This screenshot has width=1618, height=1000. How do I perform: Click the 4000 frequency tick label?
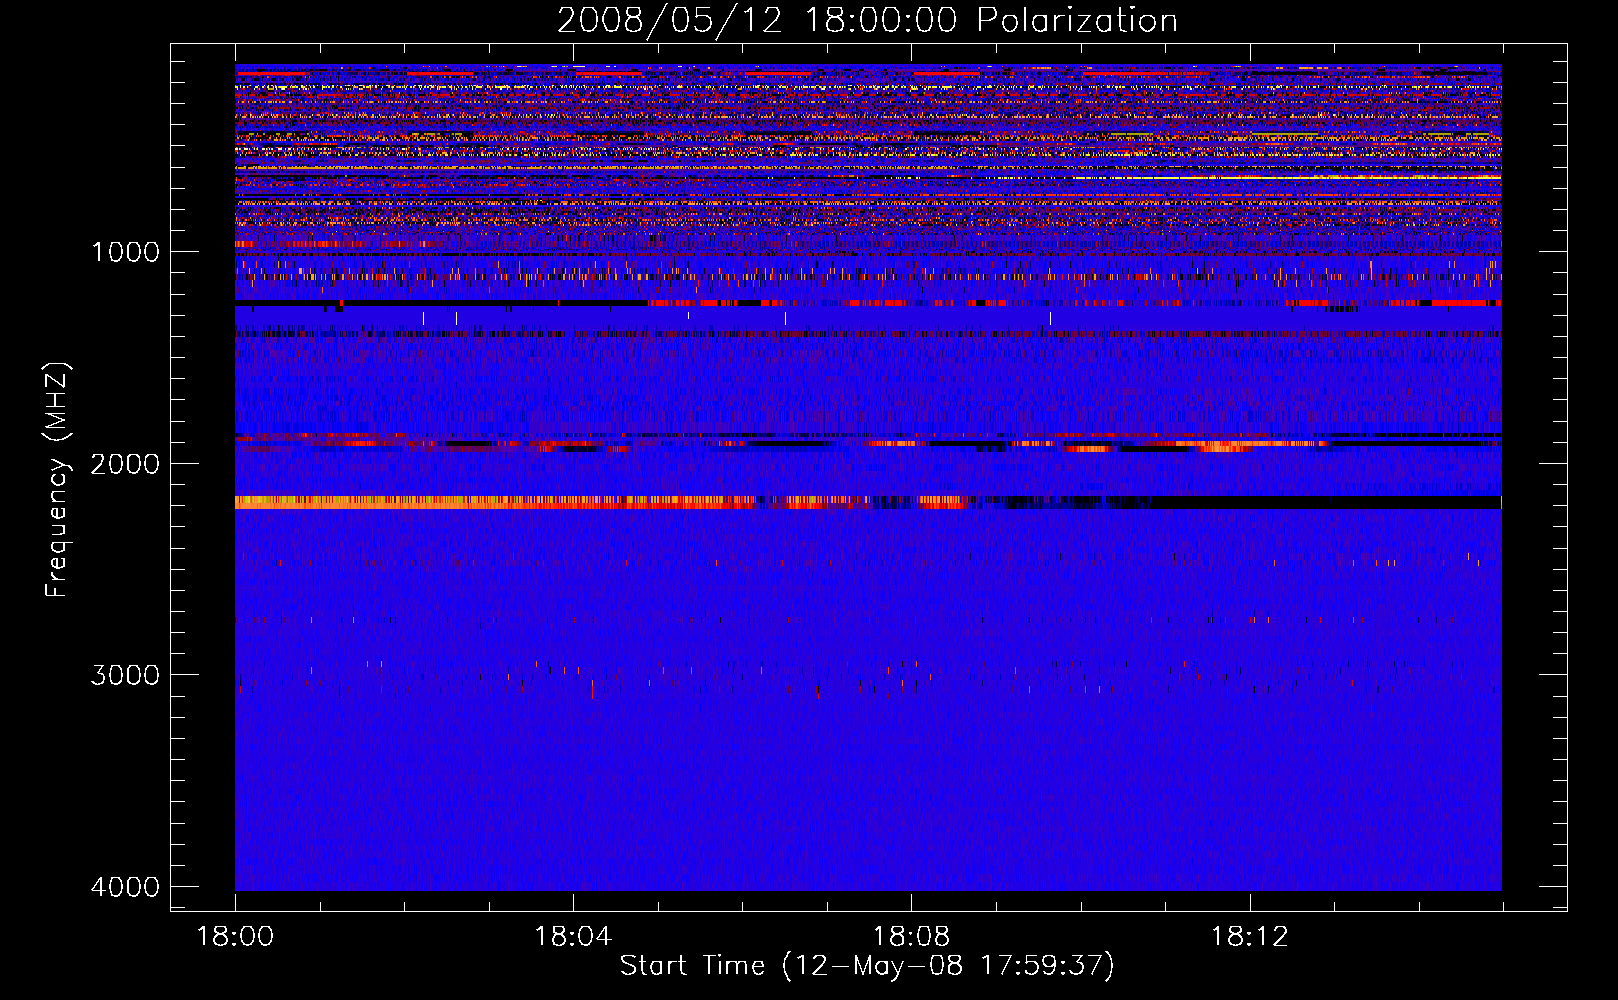[125, 887]
